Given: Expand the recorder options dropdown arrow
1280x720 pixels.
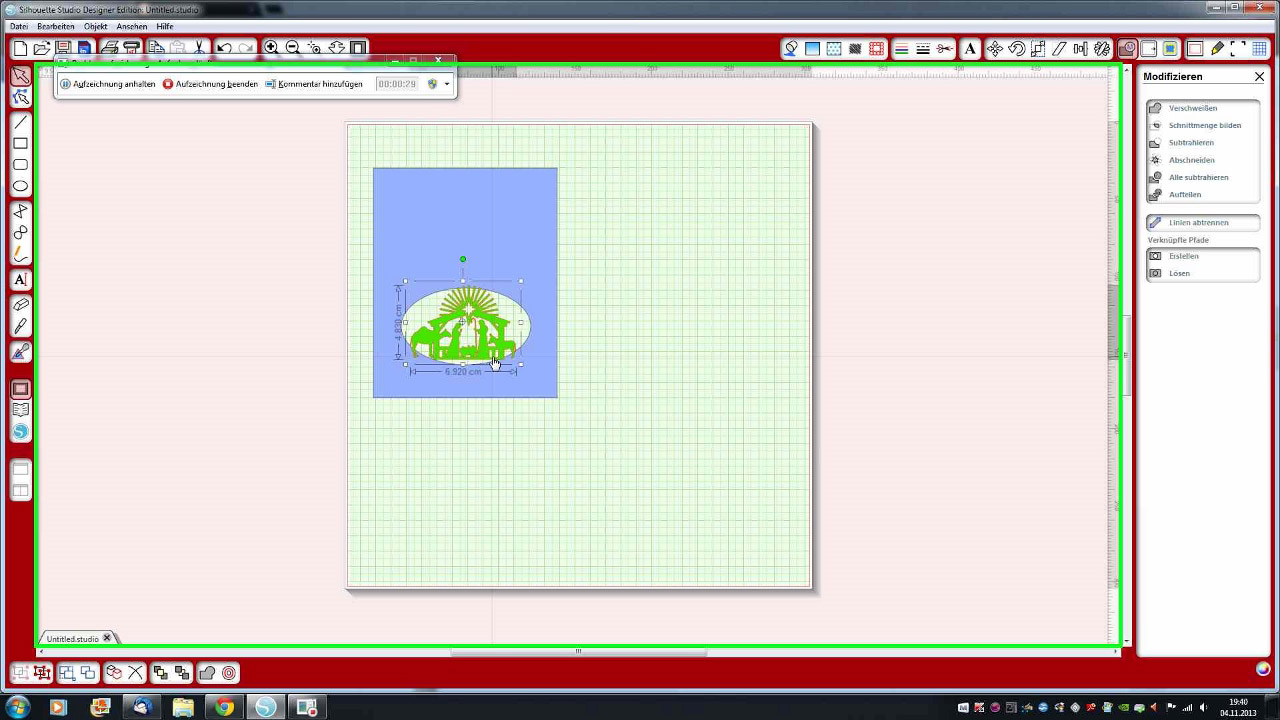Looking at the screenshot, I should (x=447, y=84).
